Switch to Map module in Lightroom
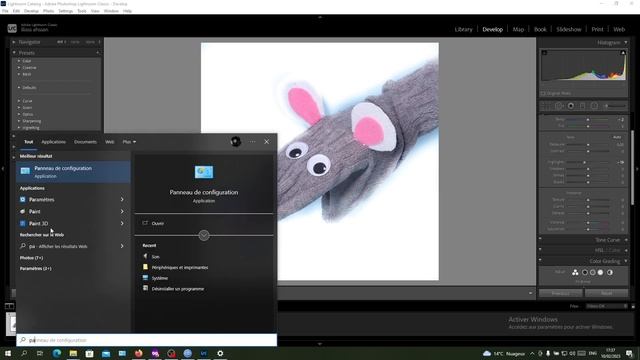 coord(518,29)
